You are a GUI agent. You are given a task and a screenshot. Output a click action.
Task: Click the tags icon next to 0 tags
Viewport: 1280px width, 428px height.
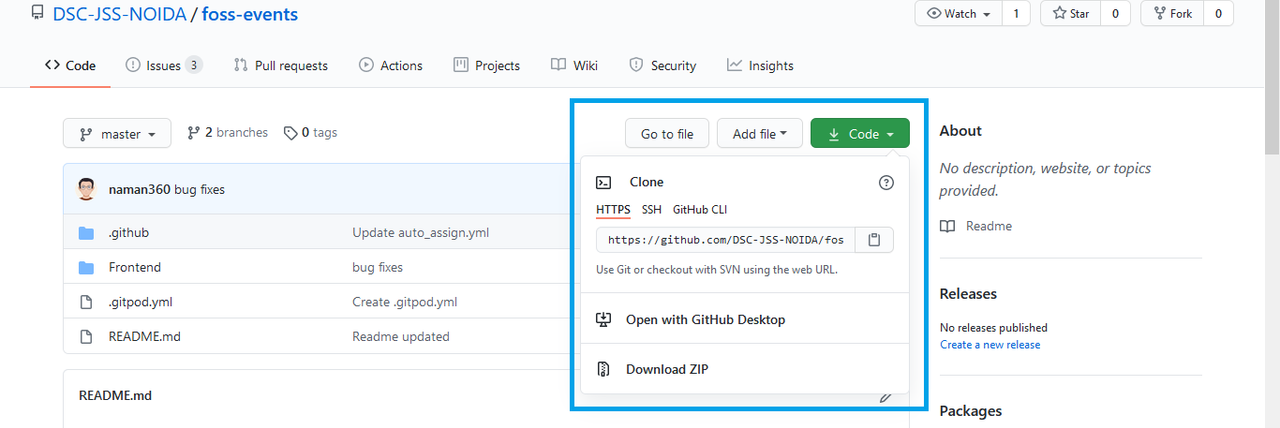pos(291,133)
